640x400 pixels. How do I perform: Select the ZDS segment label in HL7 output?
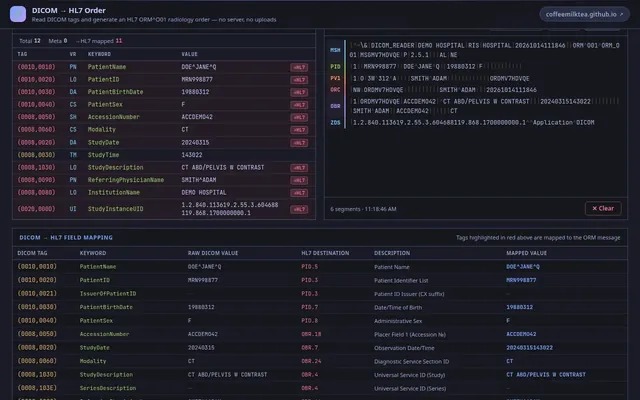pos(335,122)
